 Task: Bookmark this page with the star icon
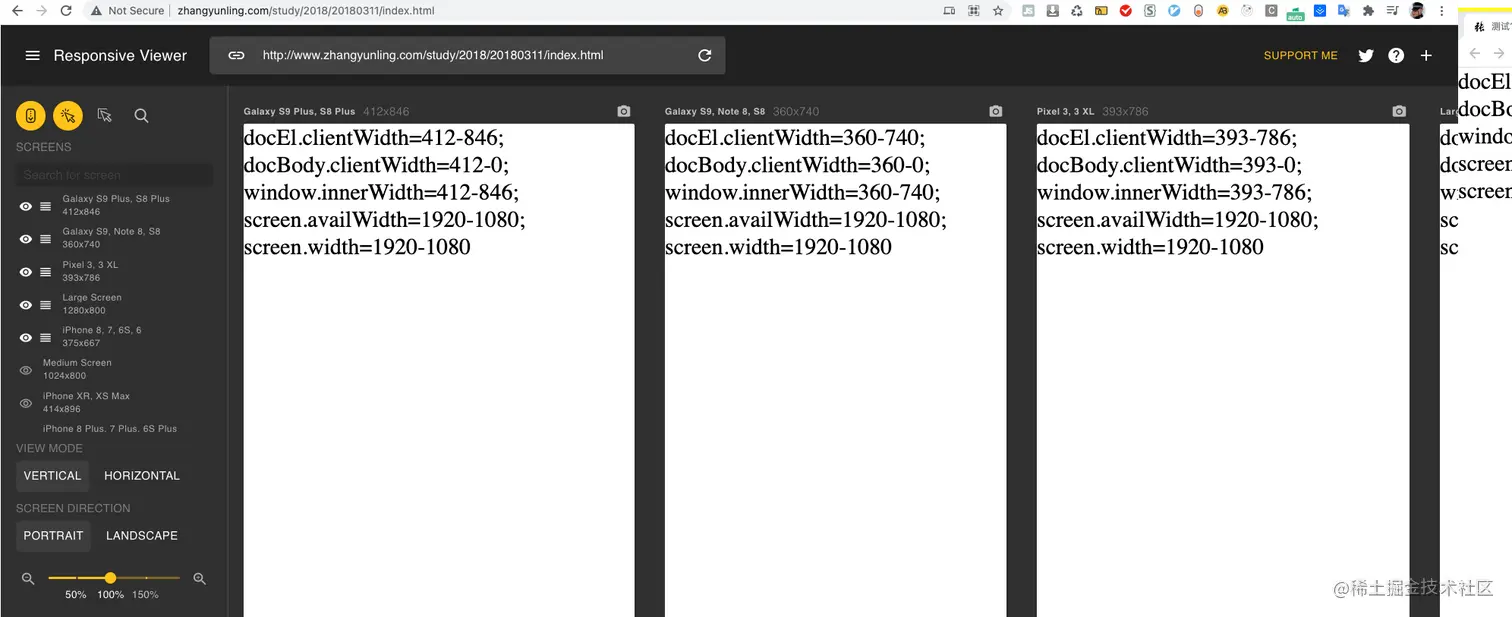[x=998, y=11]
